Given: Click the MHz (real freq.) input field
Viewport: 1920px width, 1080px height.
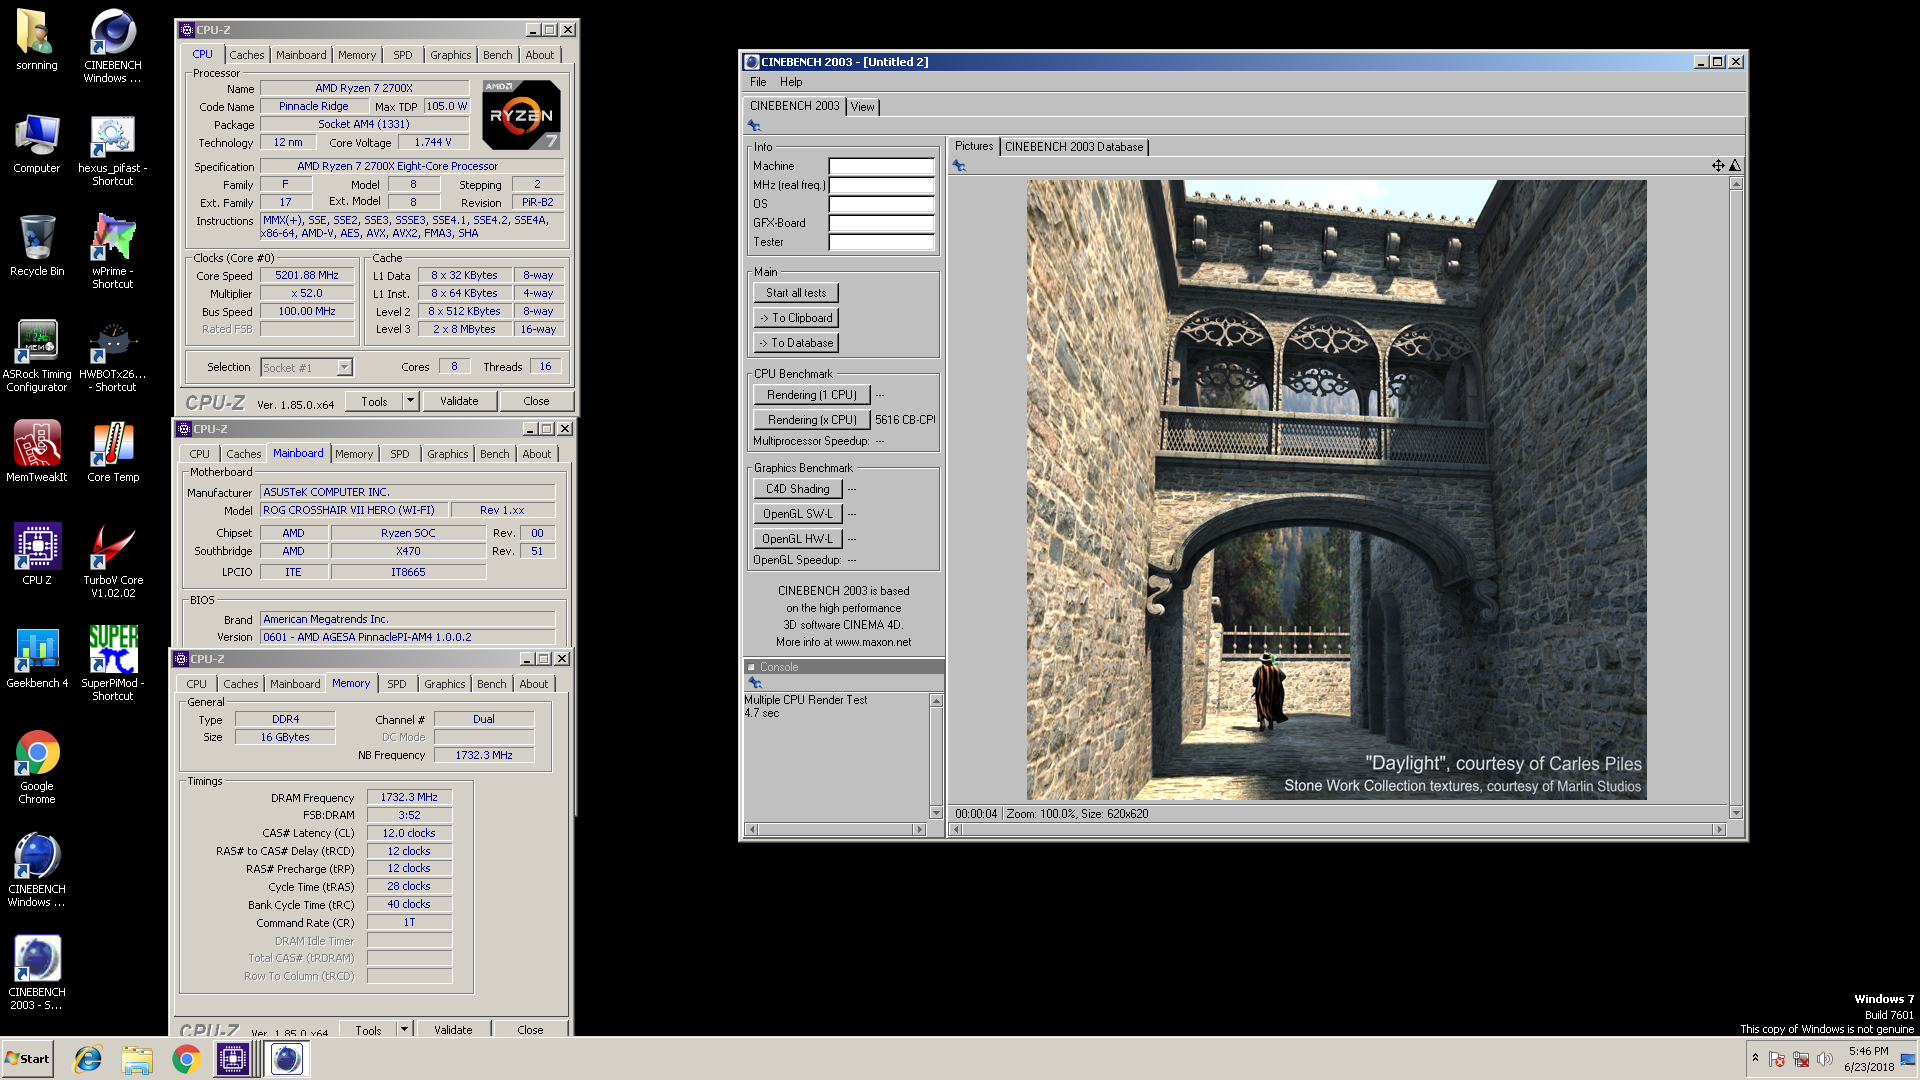Looking at the screenshot, I should click(x=881, y=185).
